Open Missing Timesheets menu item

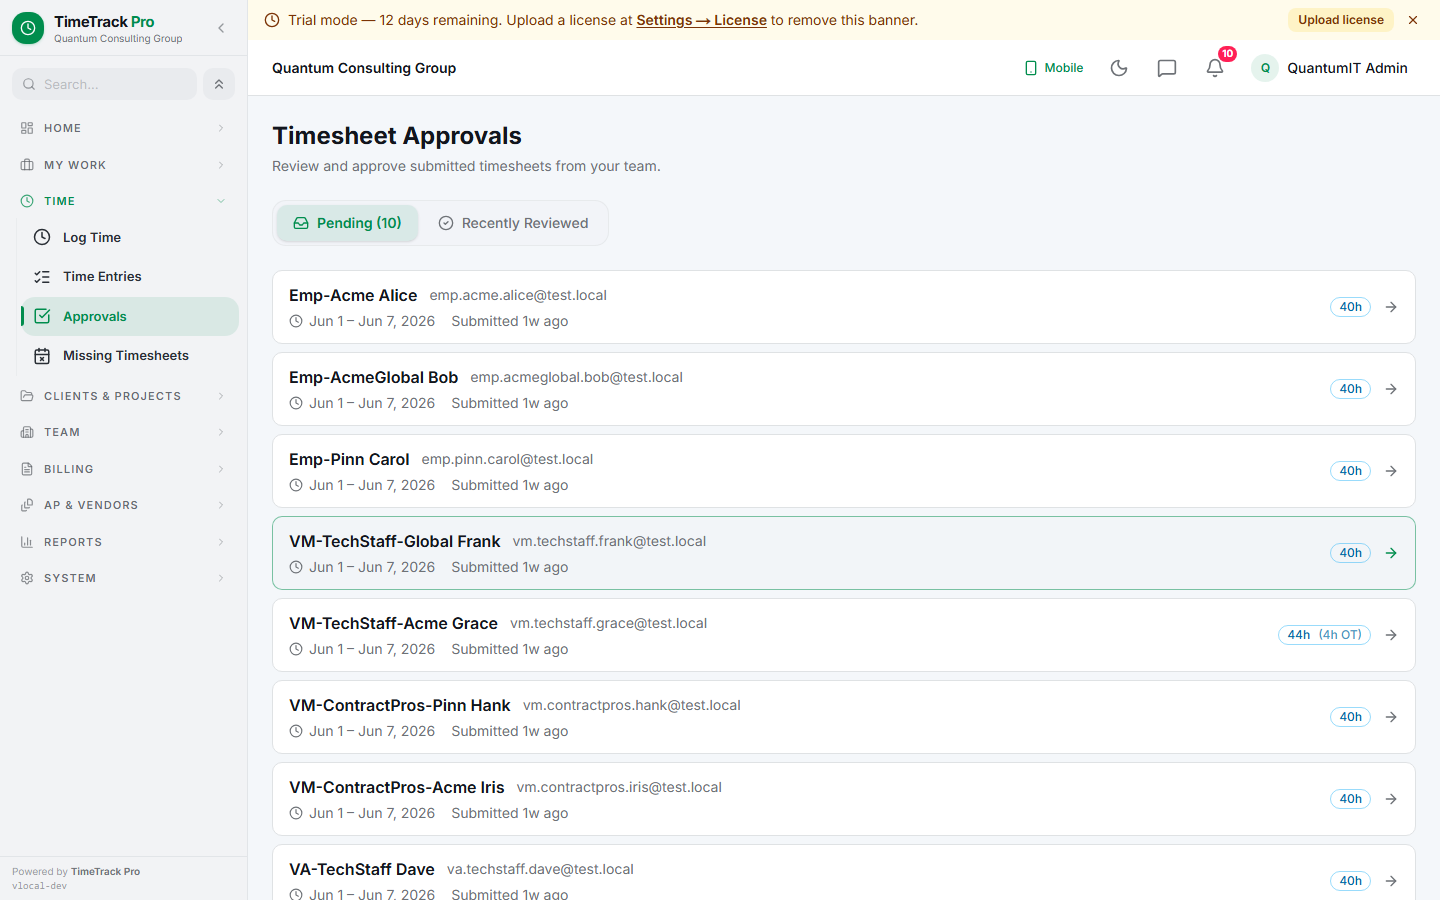(x=130, y=356)
